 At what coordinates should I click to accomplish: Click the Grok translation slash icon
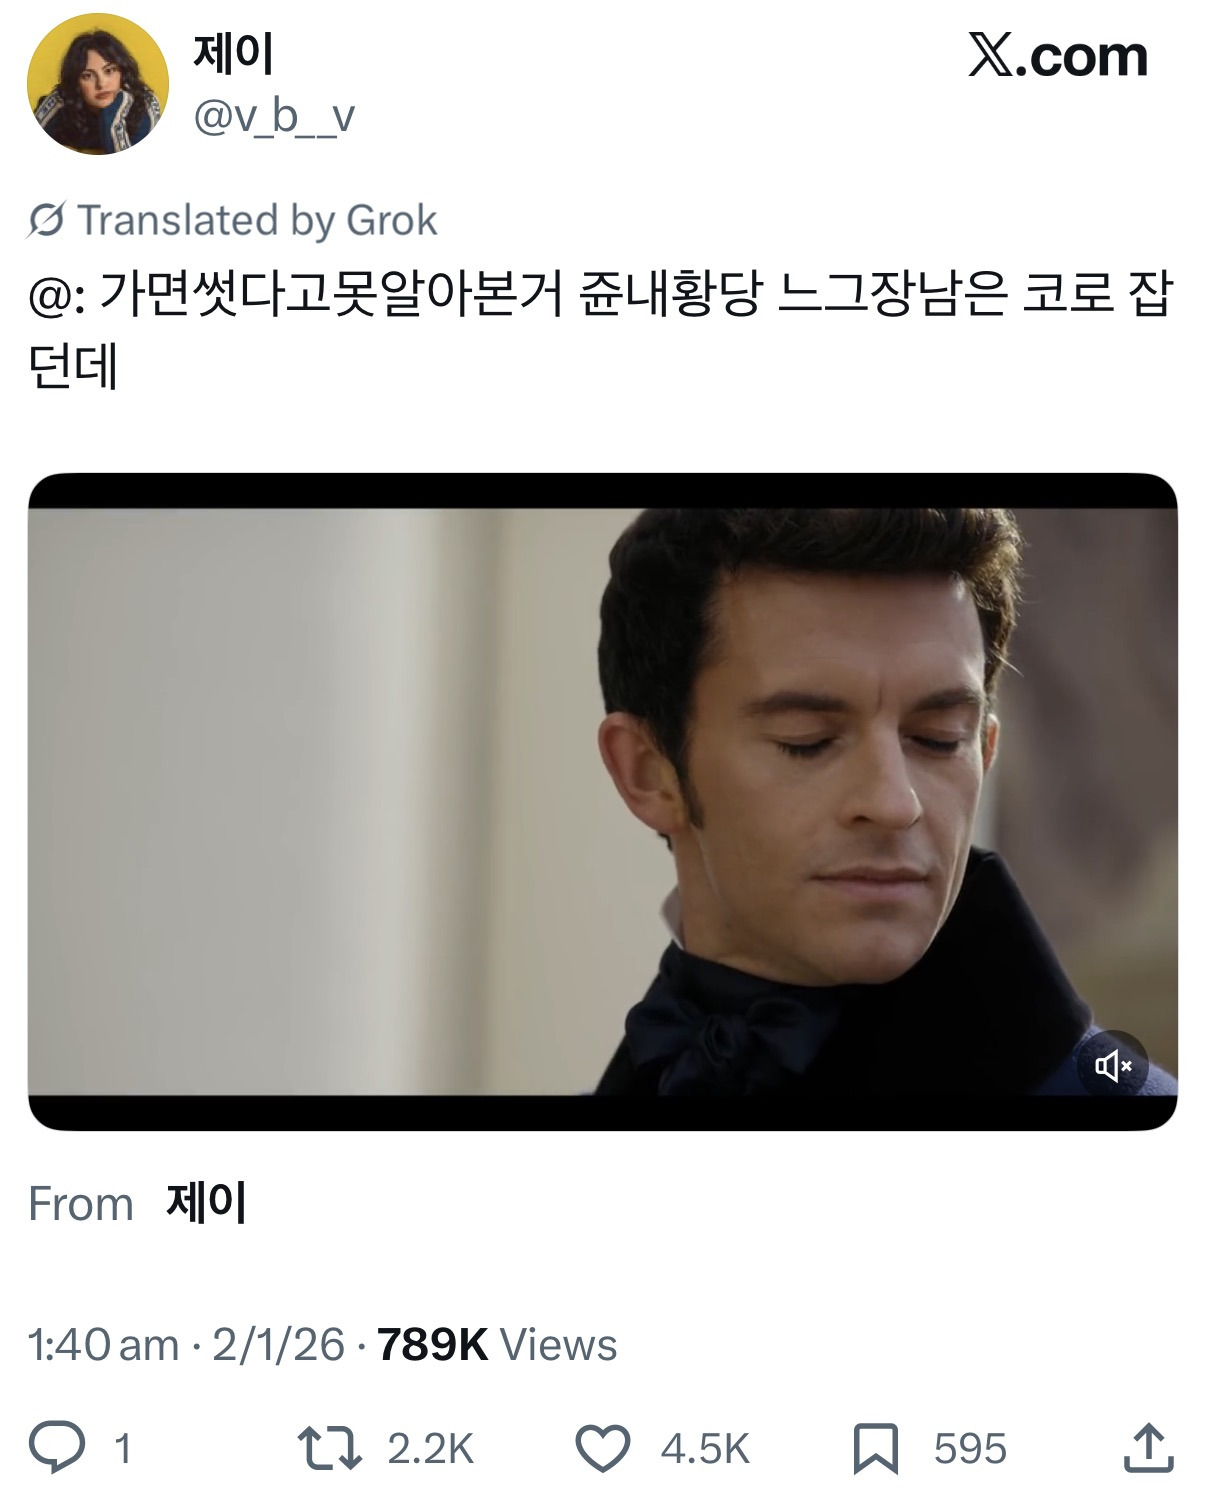[46, 220]
